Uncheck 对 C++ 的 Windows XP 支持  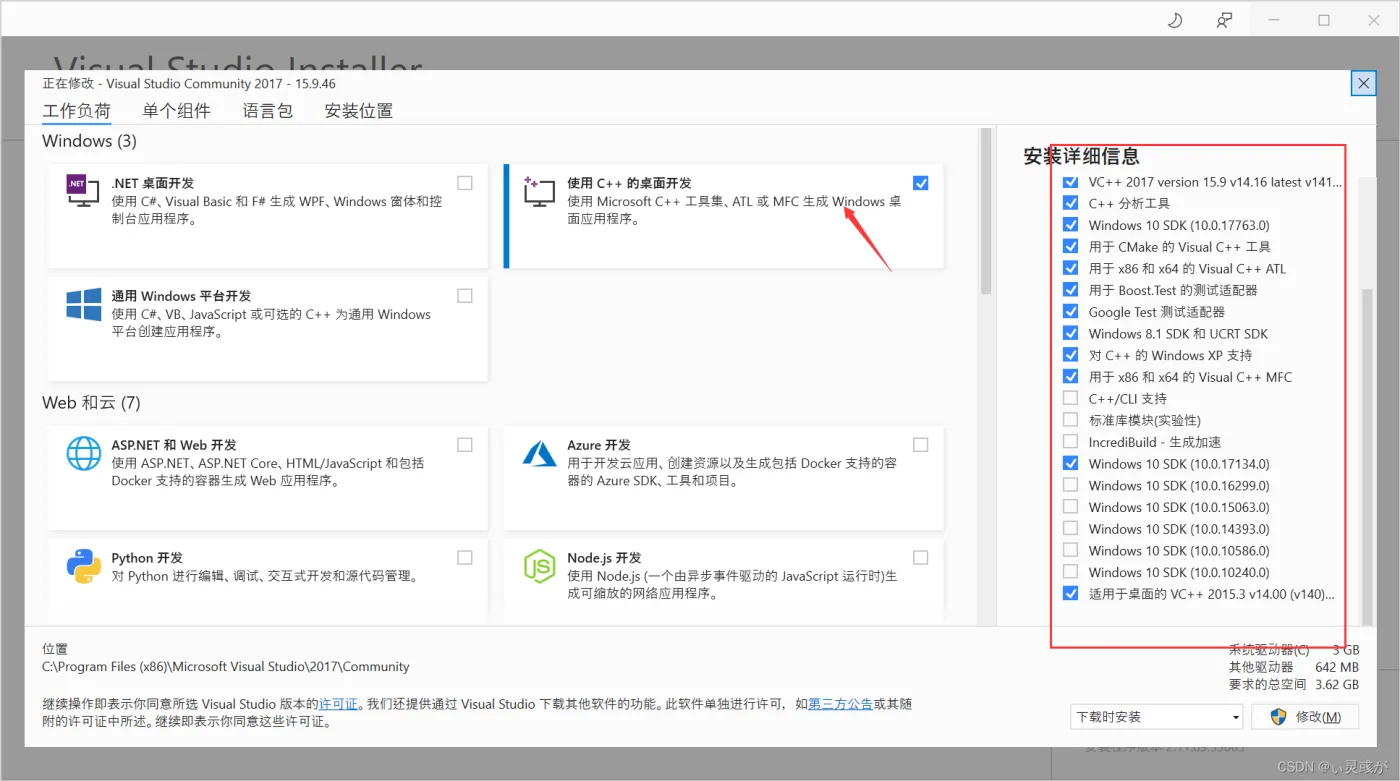click(1071, 355)
